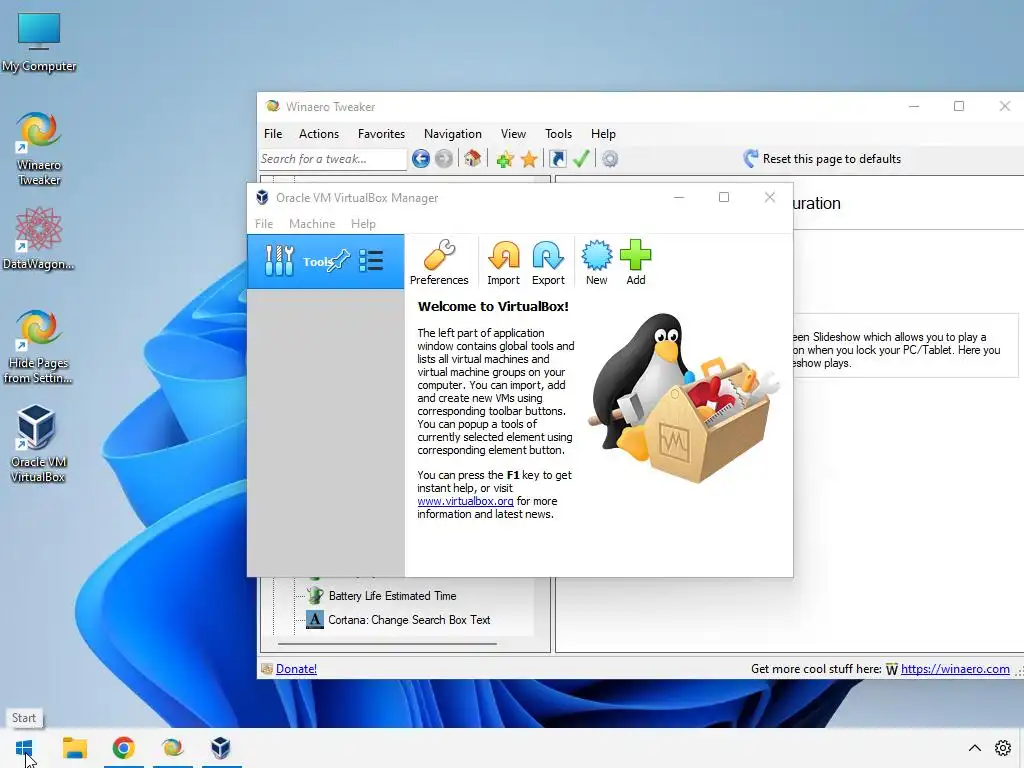Viewport: 1024px width, 768px height.
Task: Open favorites via orange star icon
Action: [529, 159]
